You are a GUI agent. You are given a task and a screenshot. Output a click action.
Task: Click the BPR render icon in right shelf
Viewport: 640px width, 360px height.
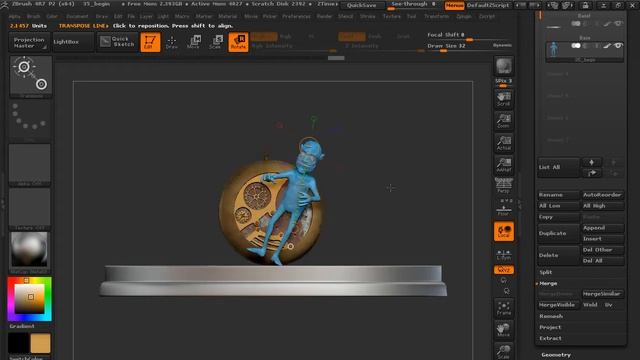504,66
